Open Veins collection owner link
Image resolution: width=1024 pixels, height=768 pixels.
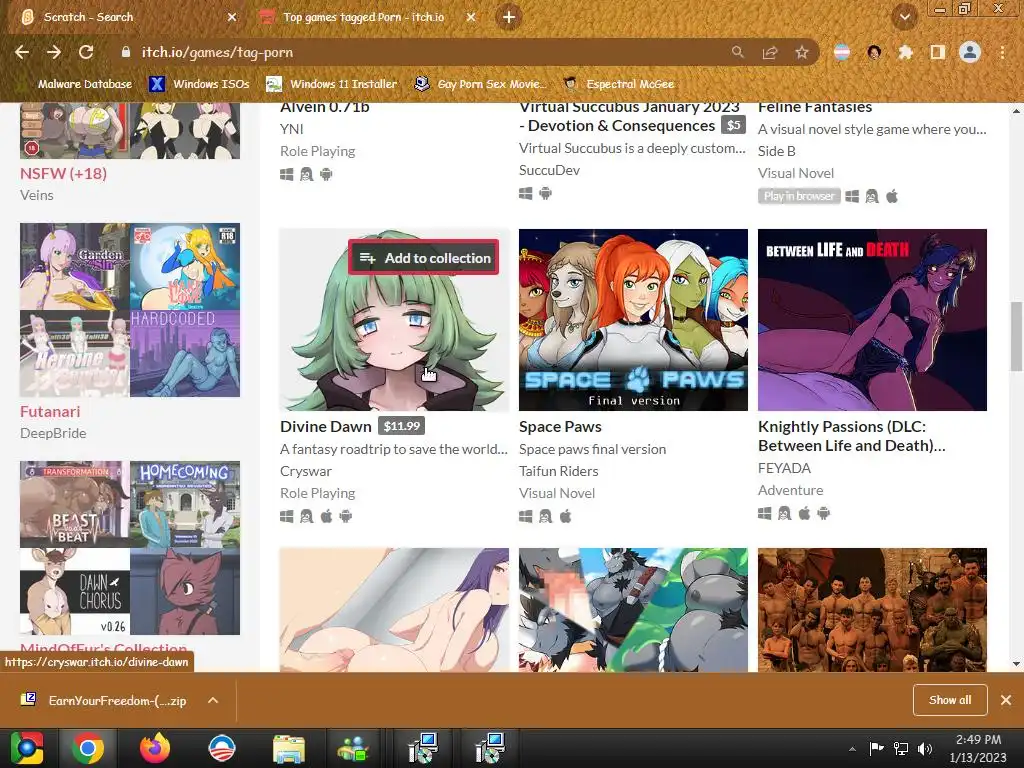pos(37,195)
